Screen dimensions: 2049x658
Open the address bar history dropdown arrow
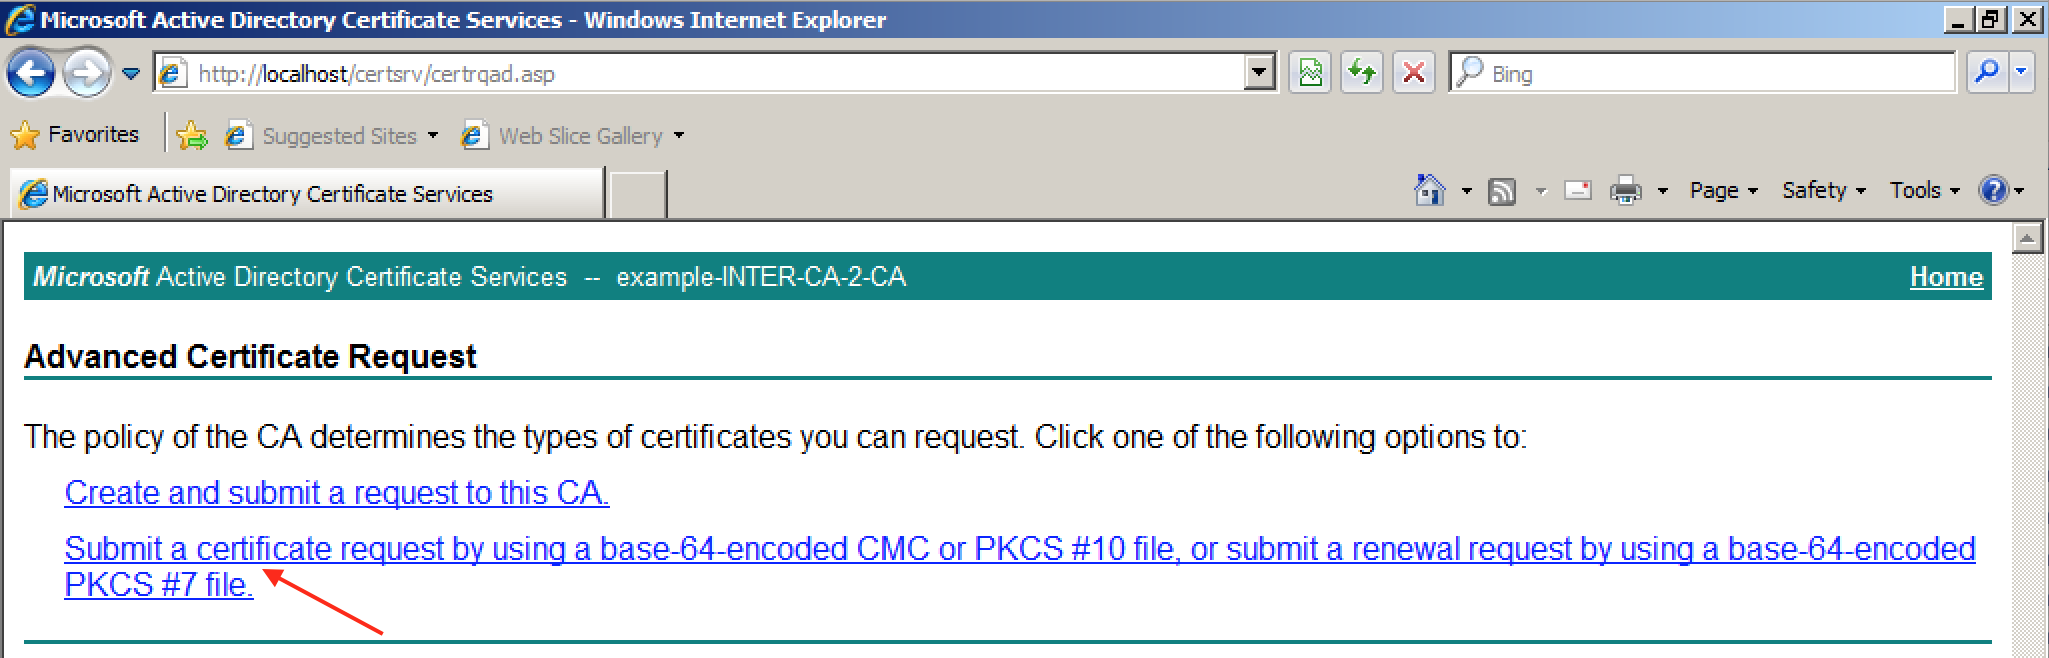click(1259, 73)
